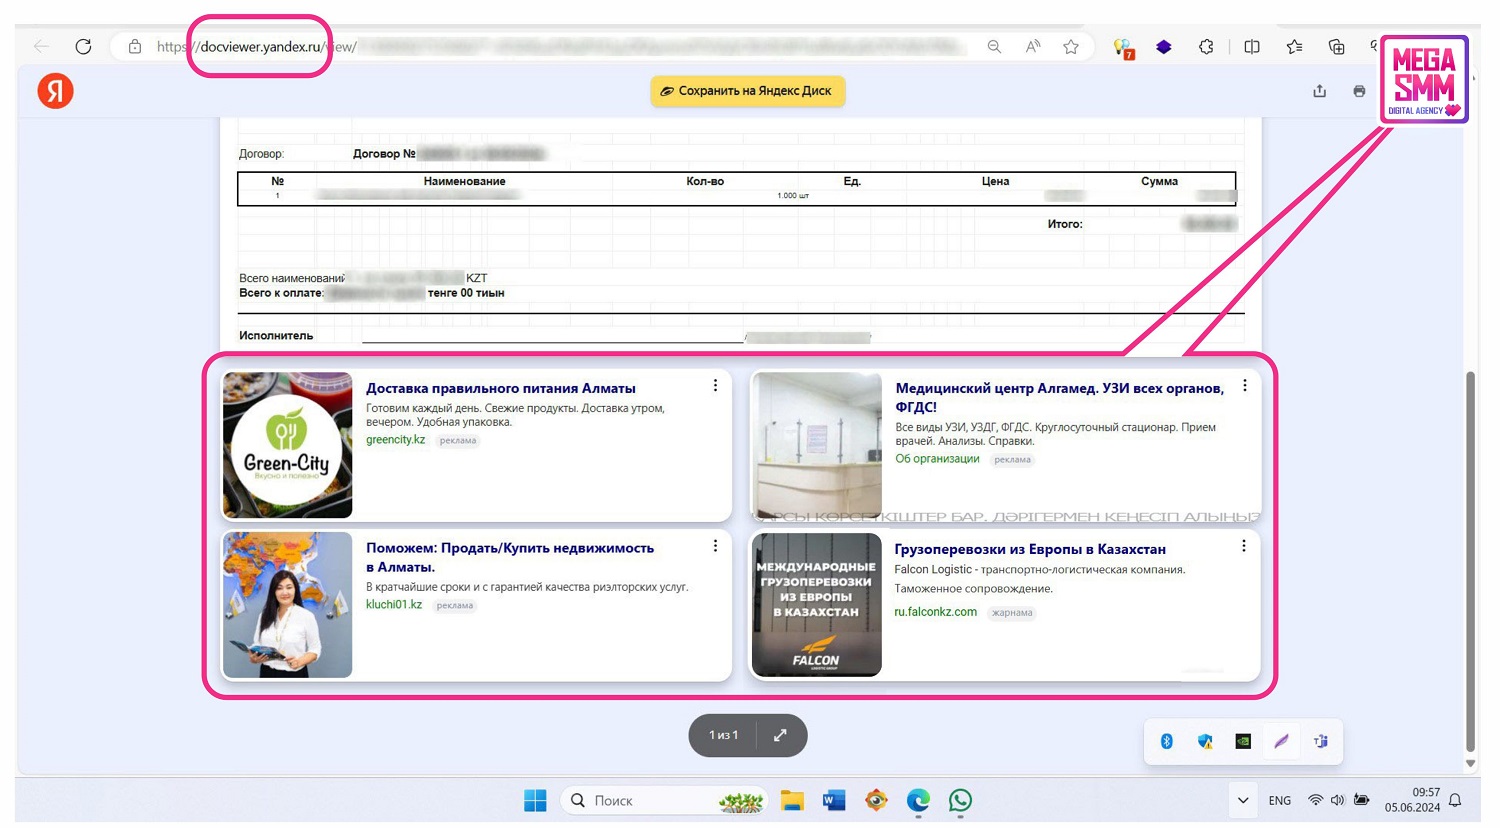Open Word from taskbar
The height and width of the screenshot is (828, 1500).
coord(834,800)
